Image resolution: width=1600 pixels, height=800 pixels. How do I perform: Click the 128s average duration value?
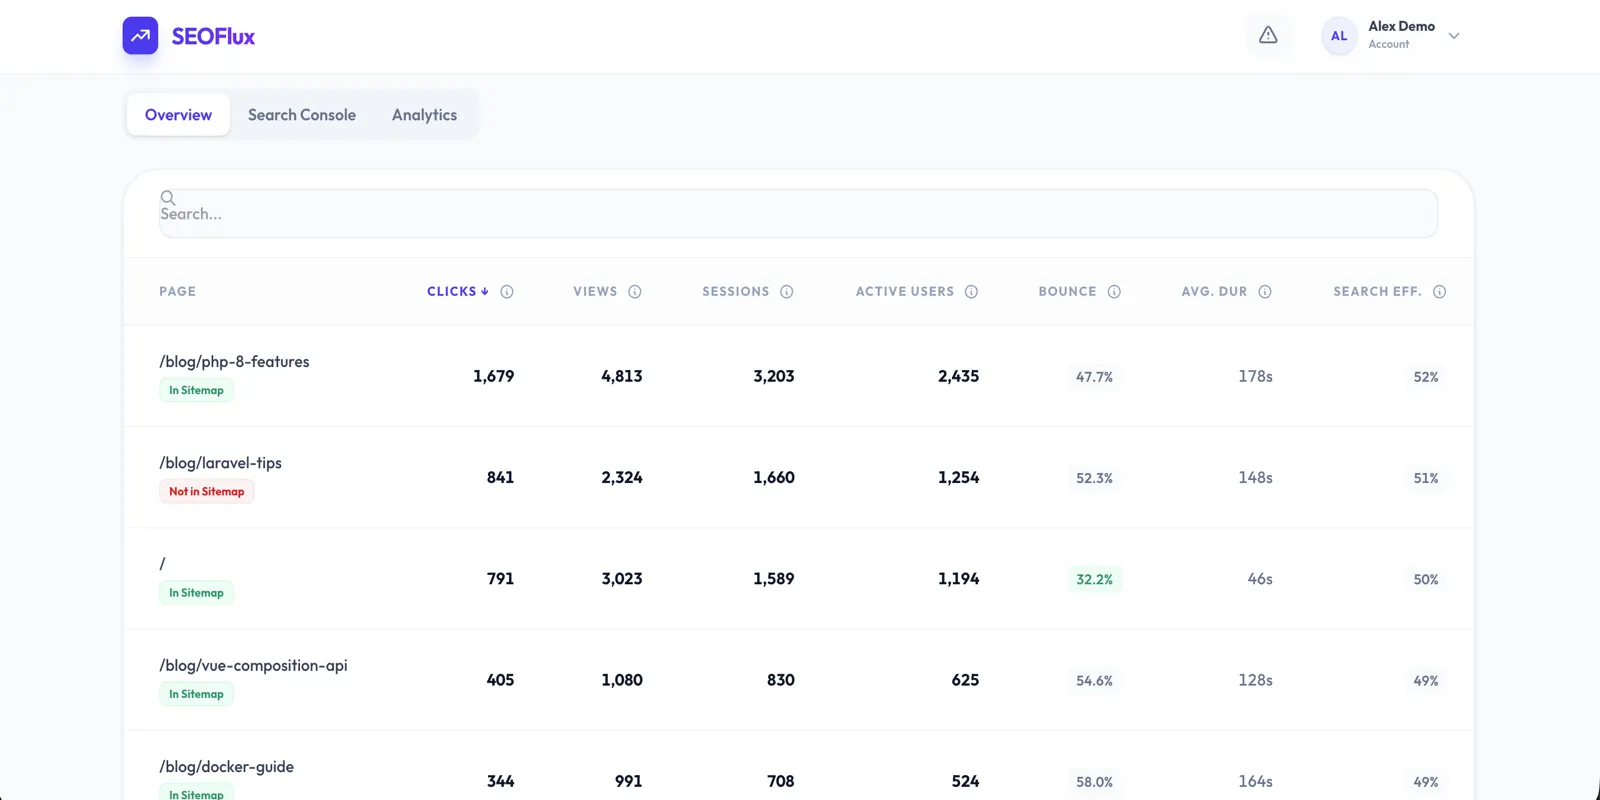point(1255,680)
